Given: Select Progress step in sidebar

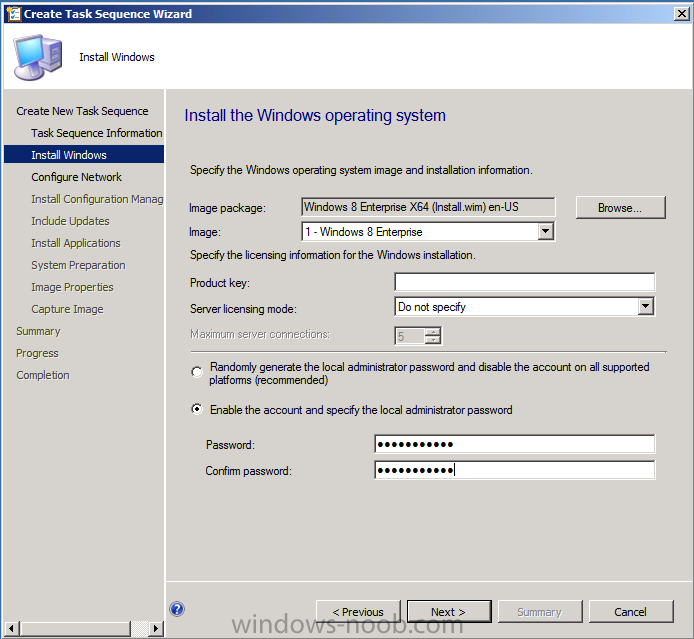Looking at the screenshot, I should 37,353.
